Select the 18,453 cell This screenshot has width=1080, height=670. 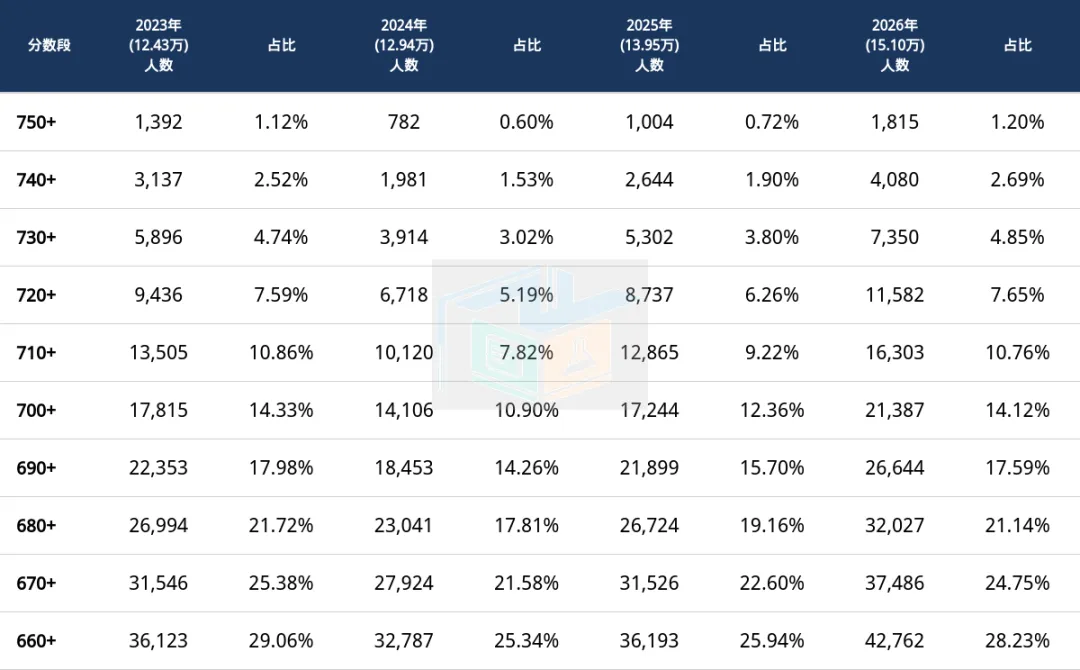point(404,468)
